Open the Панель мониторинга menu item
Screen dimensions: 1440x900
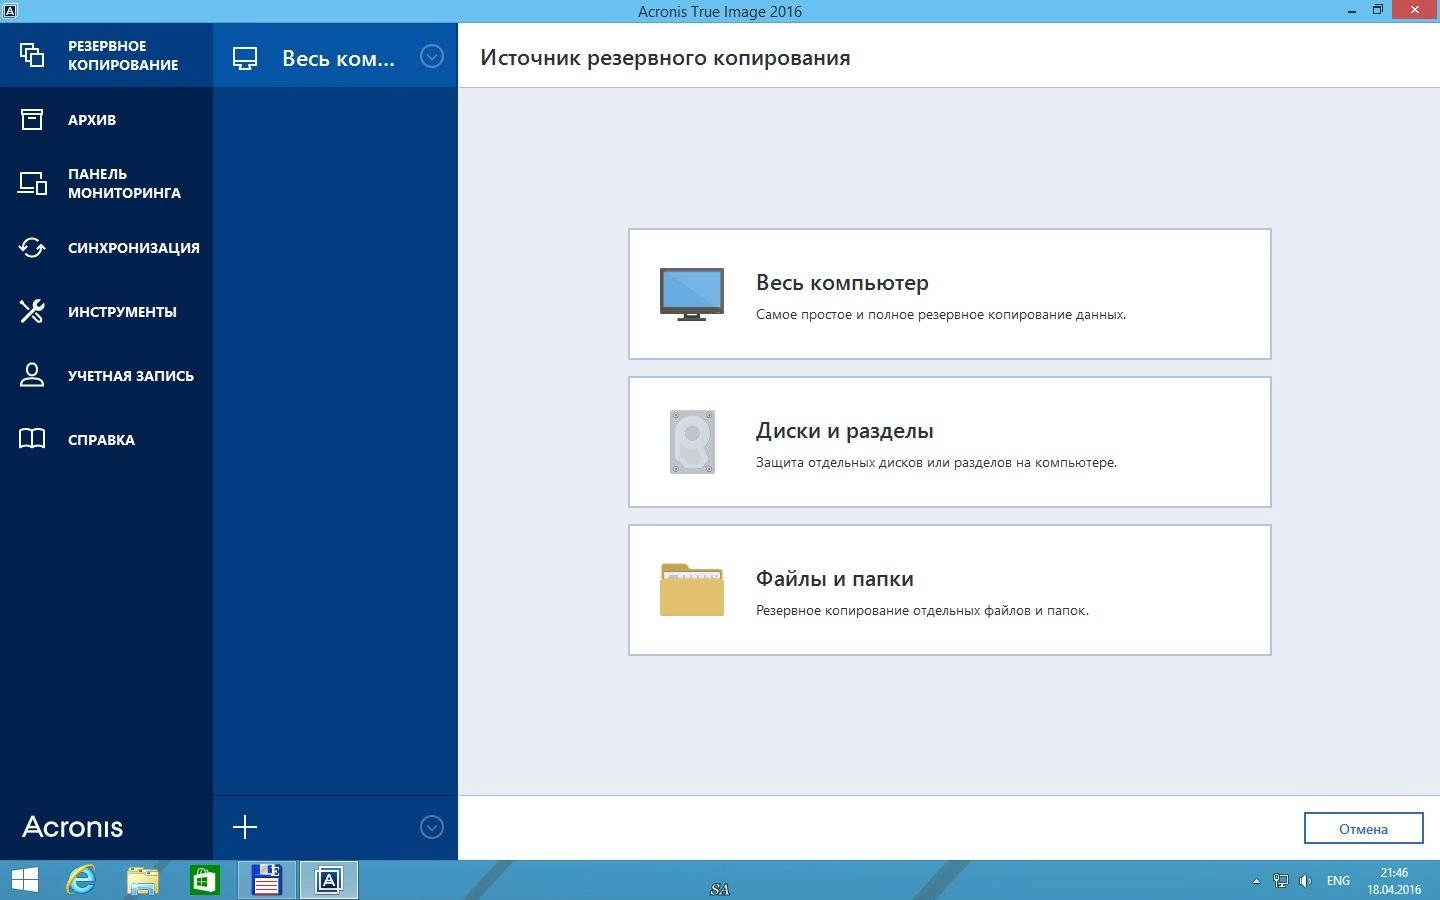coord(106,183)
